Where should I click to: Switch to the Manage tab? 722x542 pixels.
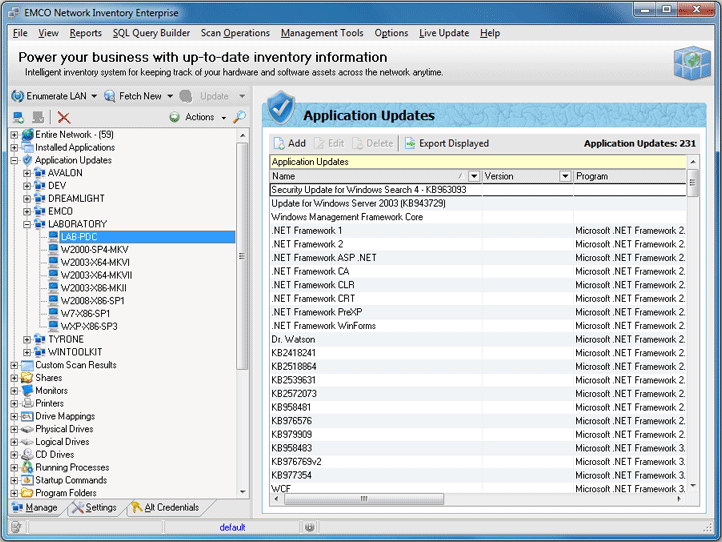pyautogui.click(x=35, y=507)
